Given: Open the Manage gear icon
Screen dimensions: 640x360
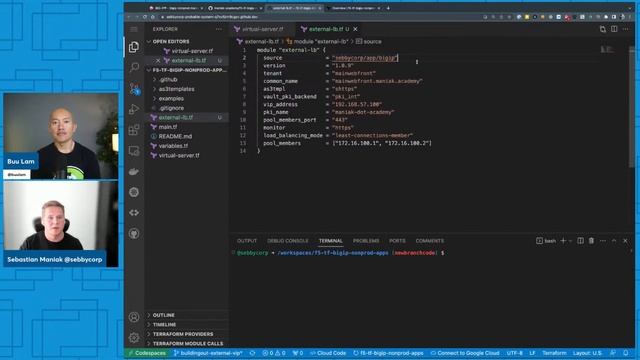Looking at the screenshot, I should click(134, 338).
